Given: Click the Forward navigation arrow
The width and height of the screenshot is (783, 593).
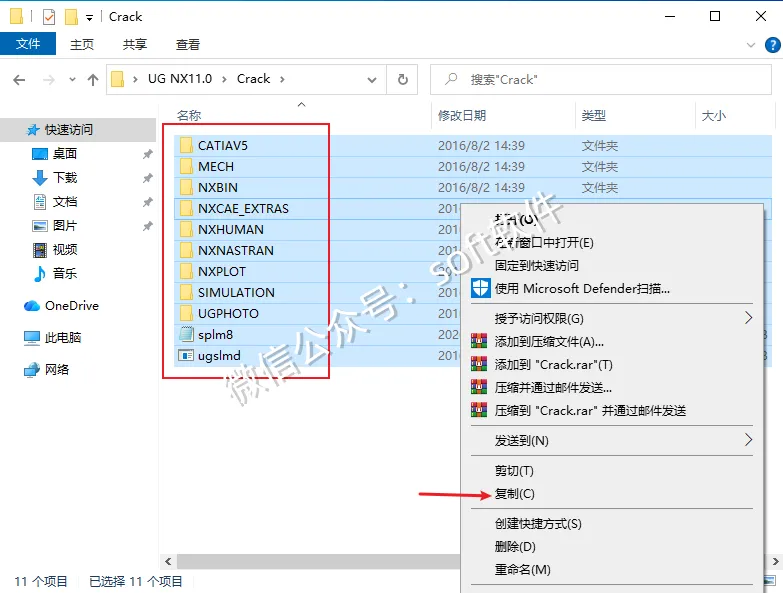Looking at the screenshot, I should click(49, 80).
